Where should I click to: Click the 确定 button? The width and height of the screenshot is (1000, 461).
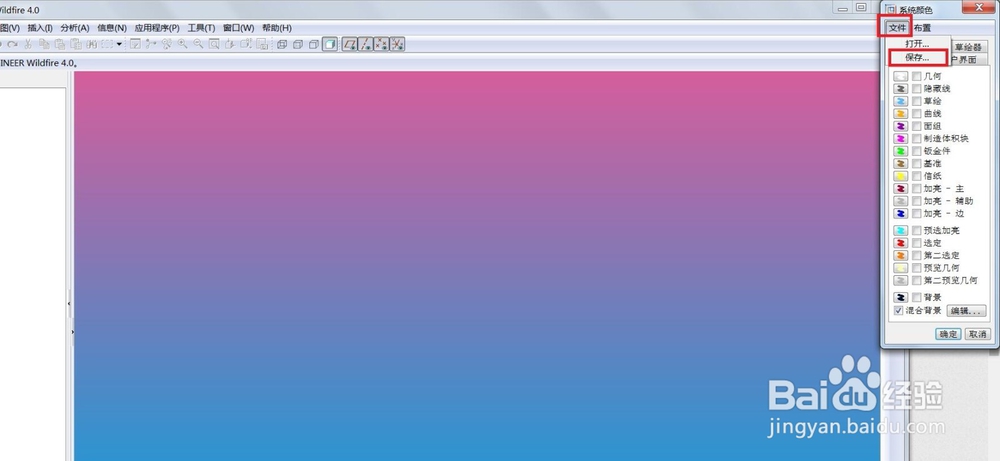[x=948, y=334]
